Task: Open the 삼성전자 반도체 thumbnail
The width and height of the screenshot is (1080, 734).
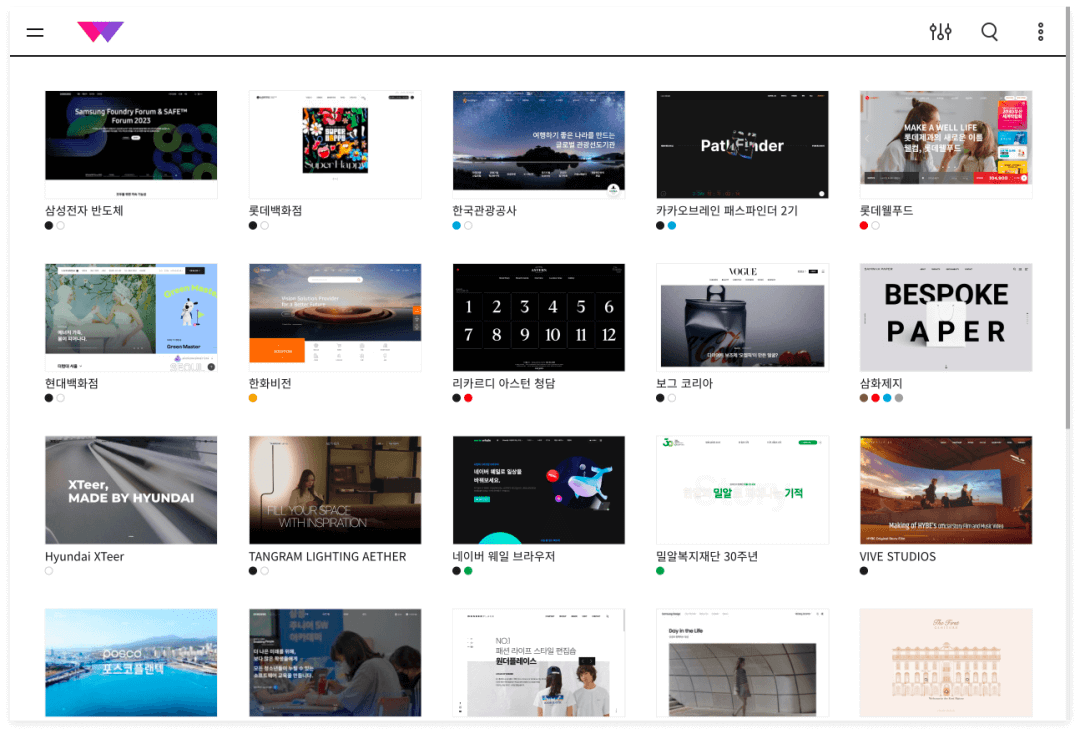Action: (131, 145)
